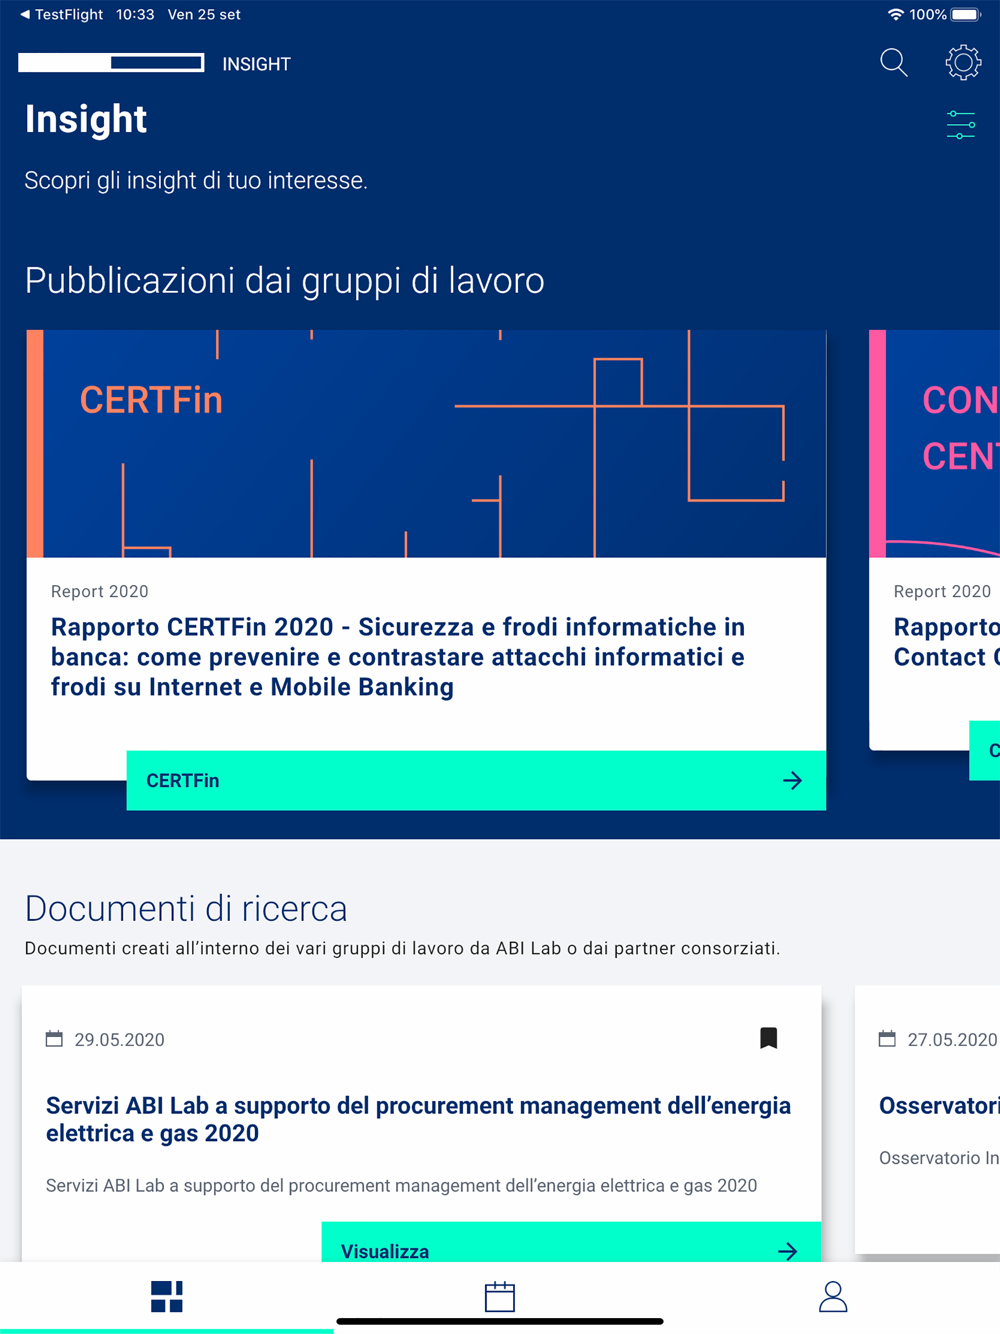Open the Rapporto CERTFin 2020 title
Viewport: 1000px width, 1334px height.
tap(398, 657)
